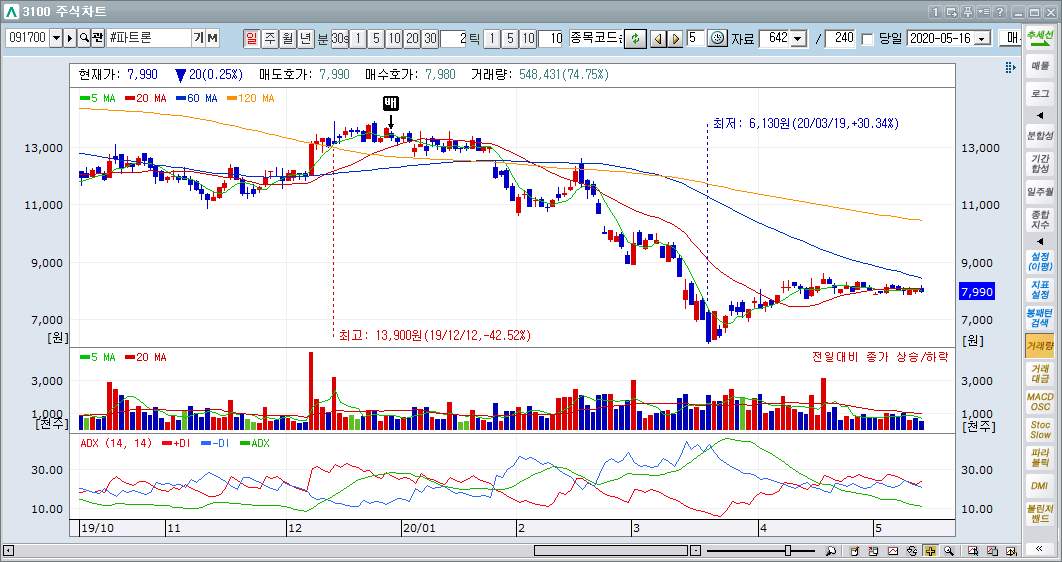Screen dimensions: 1062x562
Task: Open the 로그 sidebar tab
Action: pyautogui.click(x=1040, y=93)
